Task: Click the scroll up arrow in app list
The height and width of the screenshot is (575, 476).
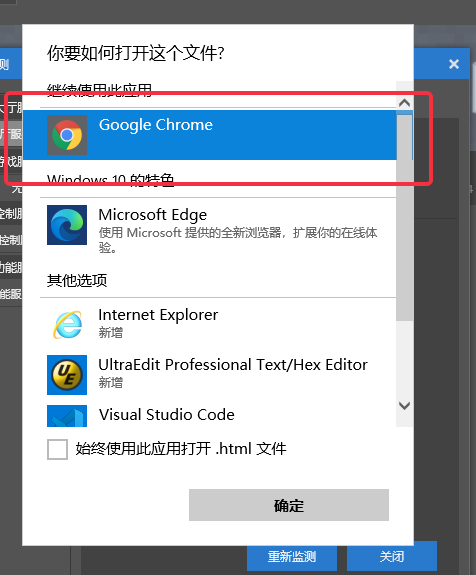Action: (x=404, y=103)
